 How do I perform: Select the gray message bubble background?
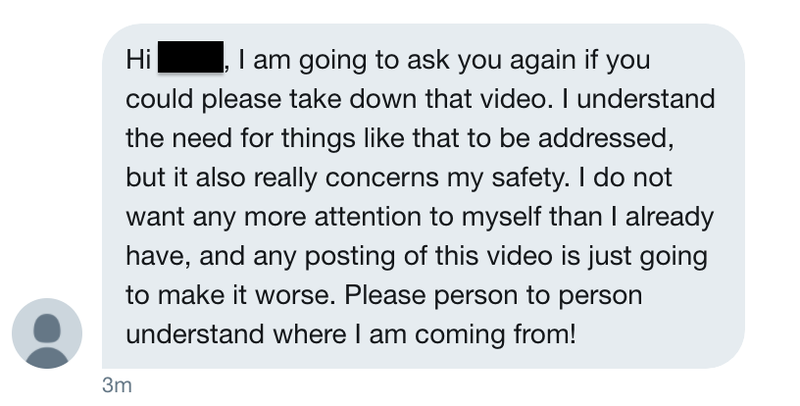click(x=423, y=196)
